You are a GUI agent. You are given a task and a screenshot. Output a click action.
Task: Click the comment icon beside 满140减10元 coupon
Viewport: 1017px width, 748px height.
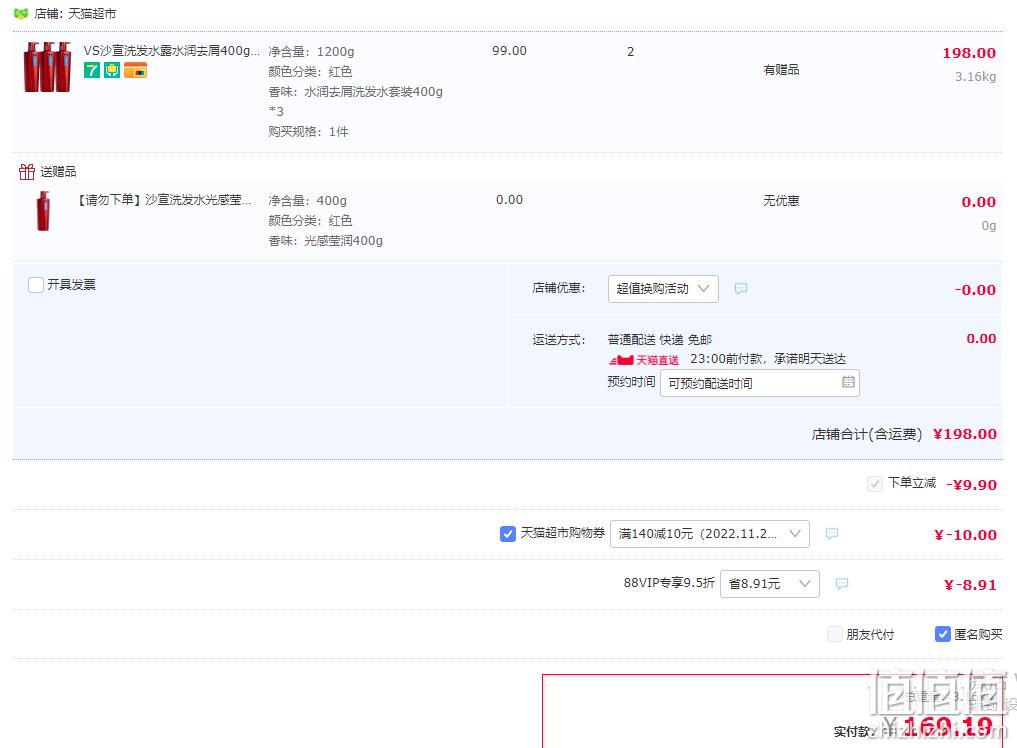(832, 533)
